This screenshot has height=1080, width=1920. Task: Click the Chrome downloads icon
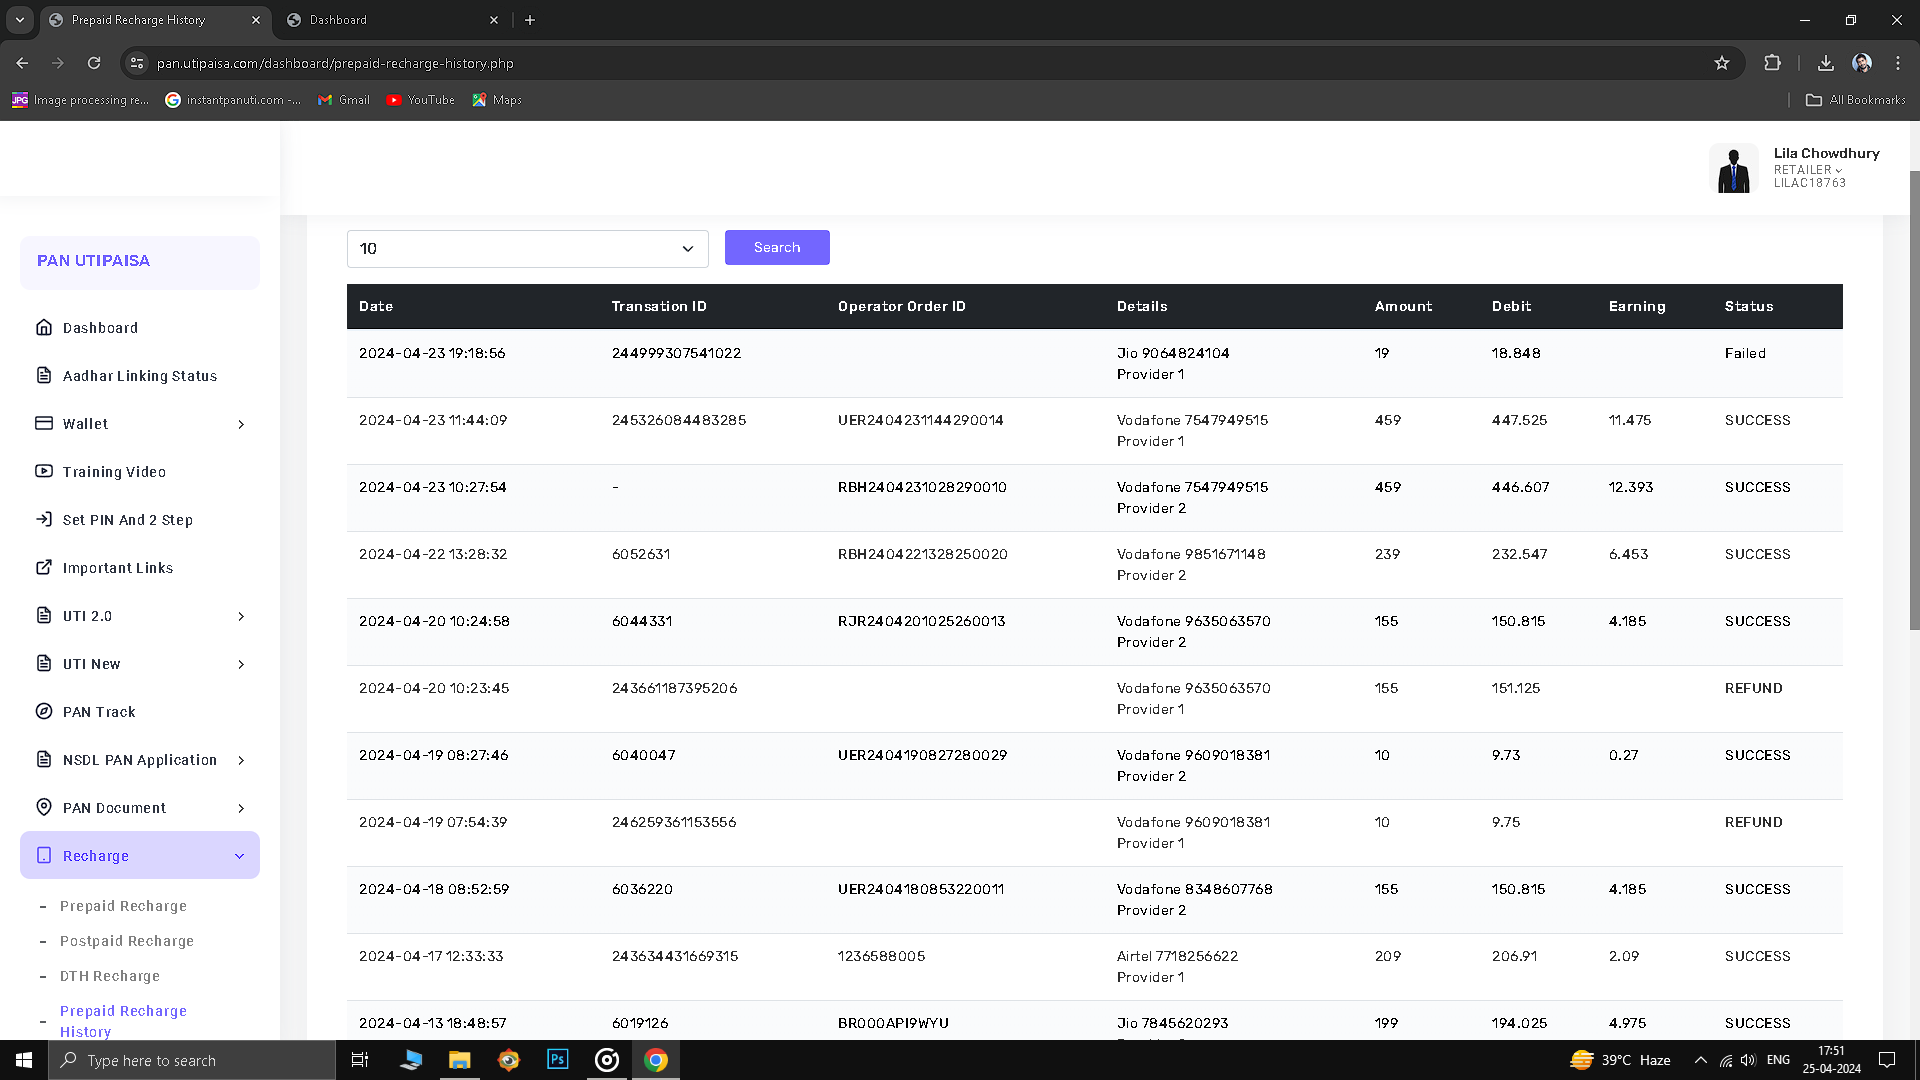tap(1825, 63)
